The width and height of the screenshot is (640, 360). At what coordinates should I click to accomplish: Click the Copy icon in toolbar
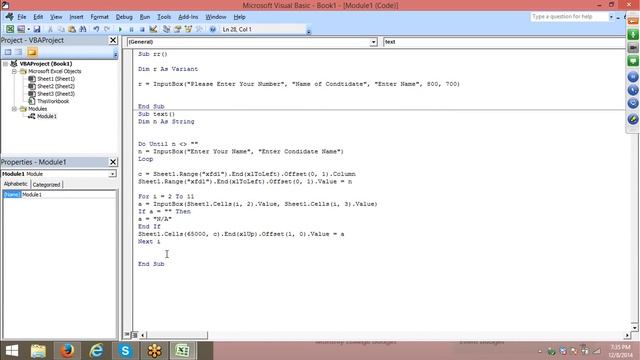pyautogui.click(x=61, y=29)
